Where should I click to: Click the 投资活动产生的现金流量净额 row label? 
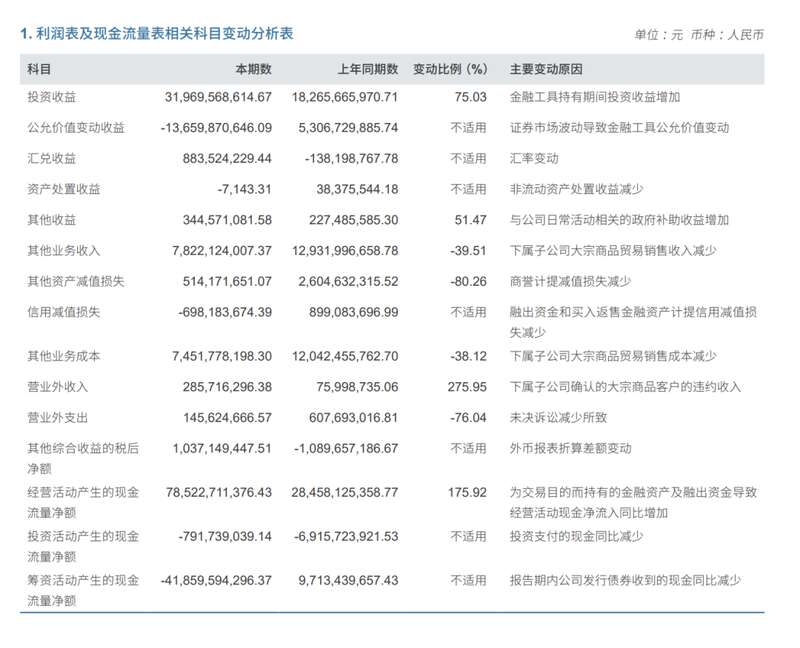pyautogui.click(x=83, y=546)
